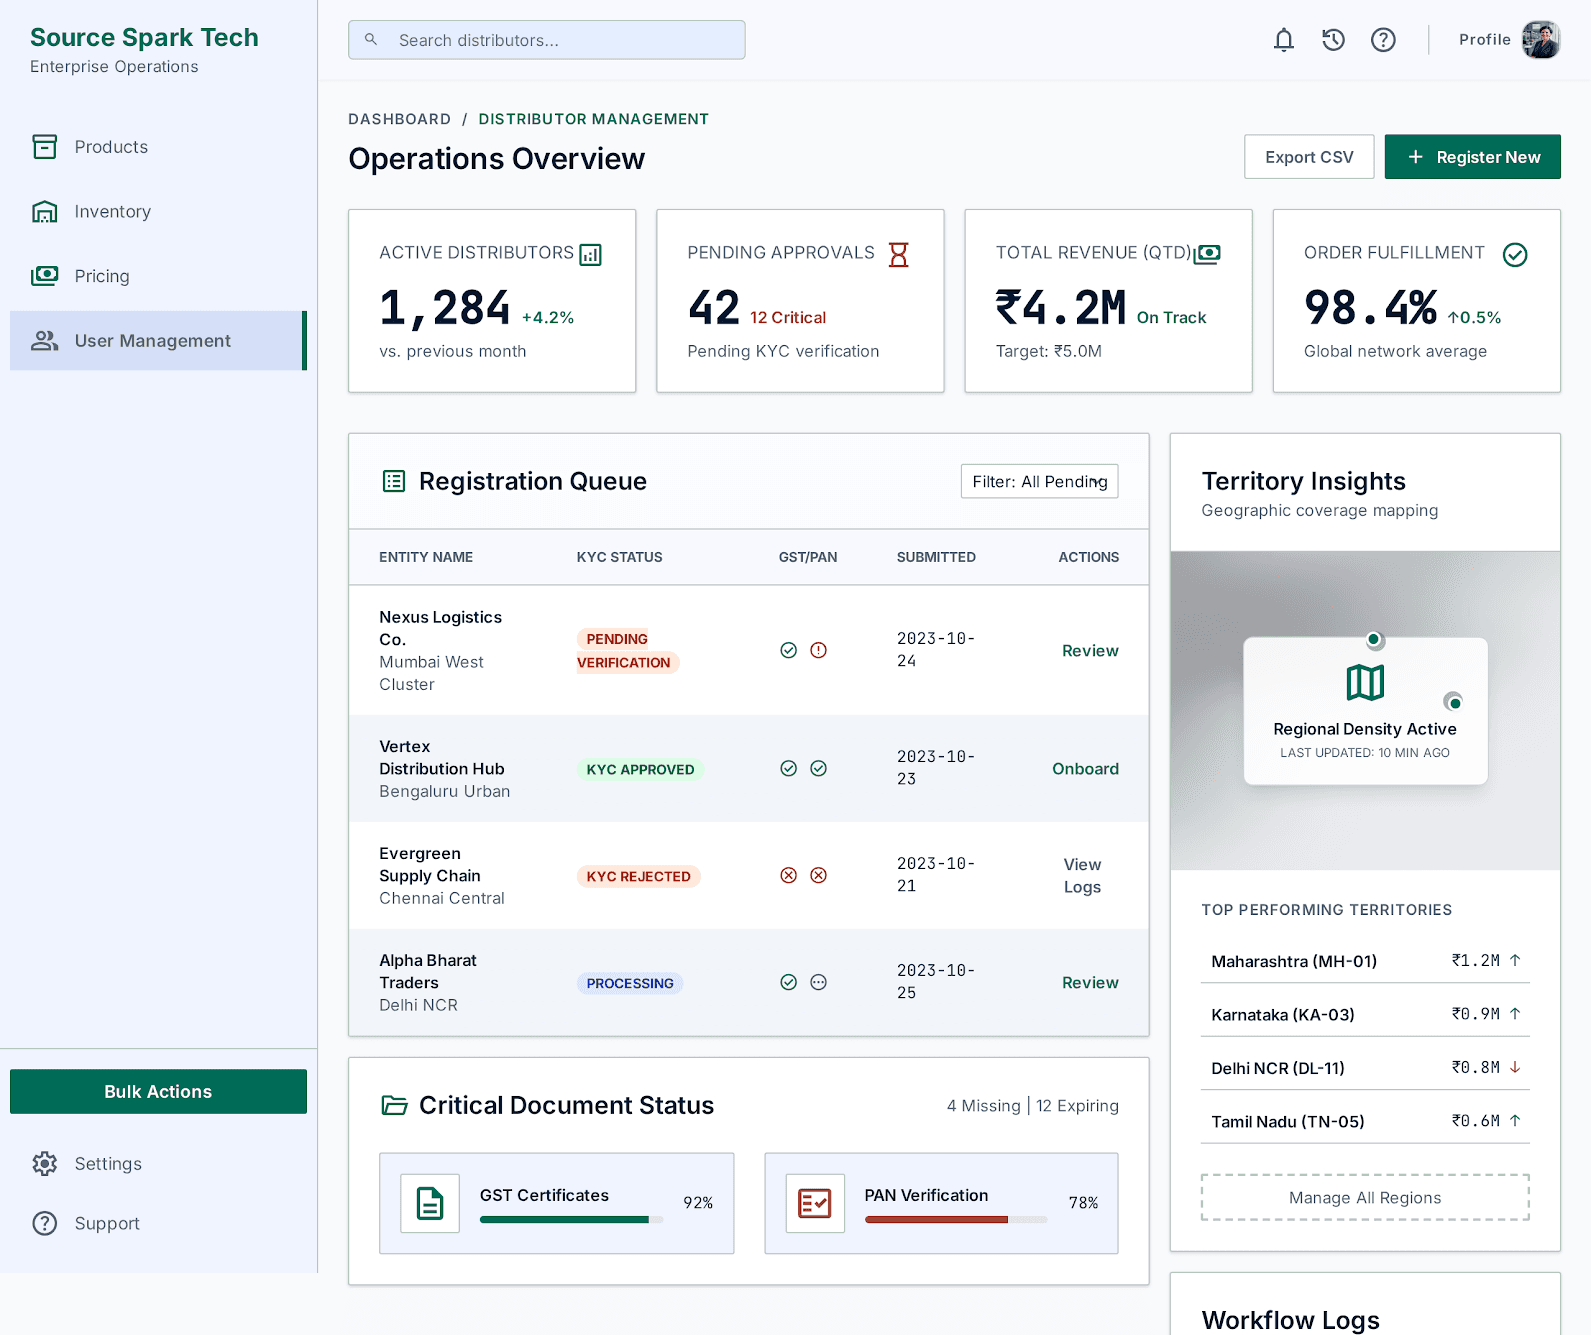Click the Delhi NCR (DL-11) territory row

(x=1365, y=1068)
